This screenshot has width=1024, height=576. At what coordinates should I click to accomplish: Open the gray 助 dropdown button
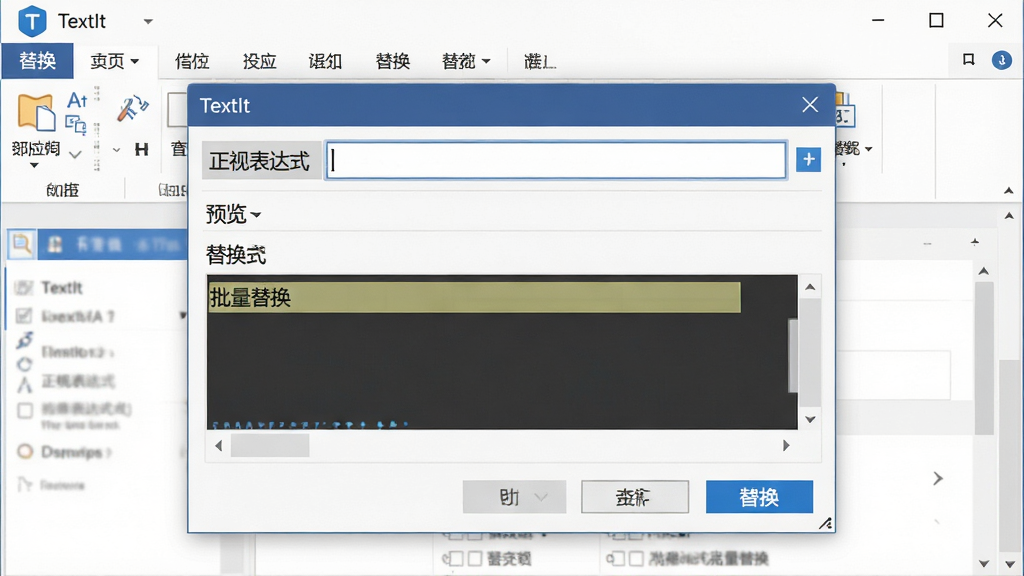[x=514, y=498]
